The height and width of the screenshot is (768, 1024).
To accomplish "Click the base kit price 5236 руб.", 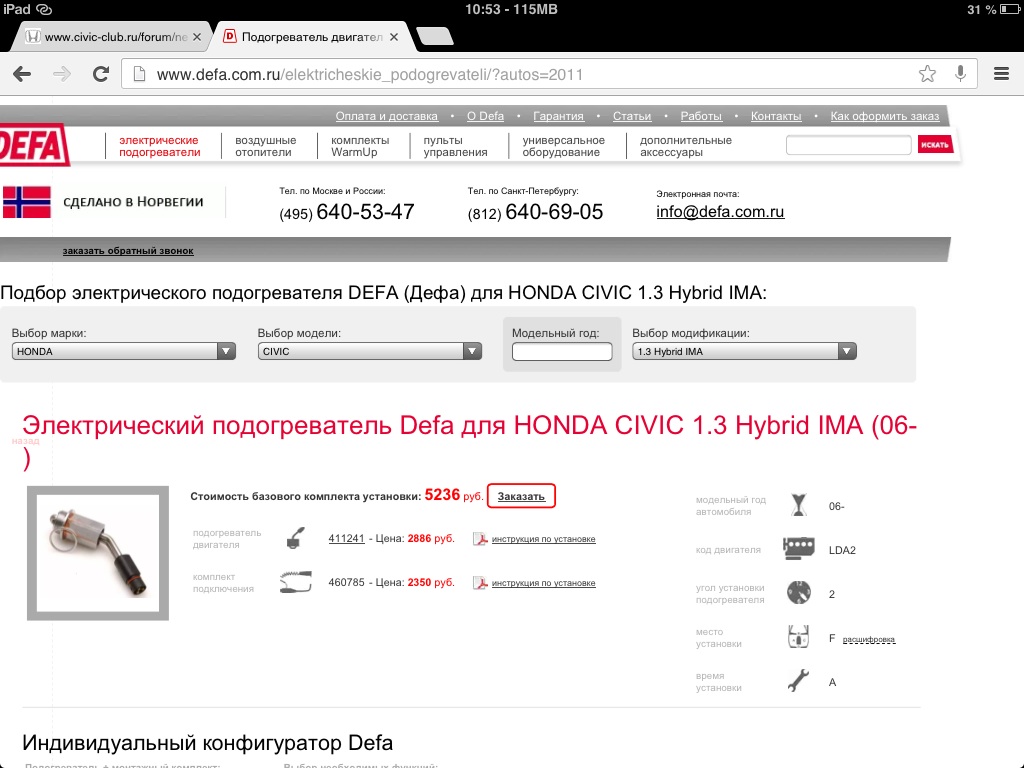I will point(454,495).
